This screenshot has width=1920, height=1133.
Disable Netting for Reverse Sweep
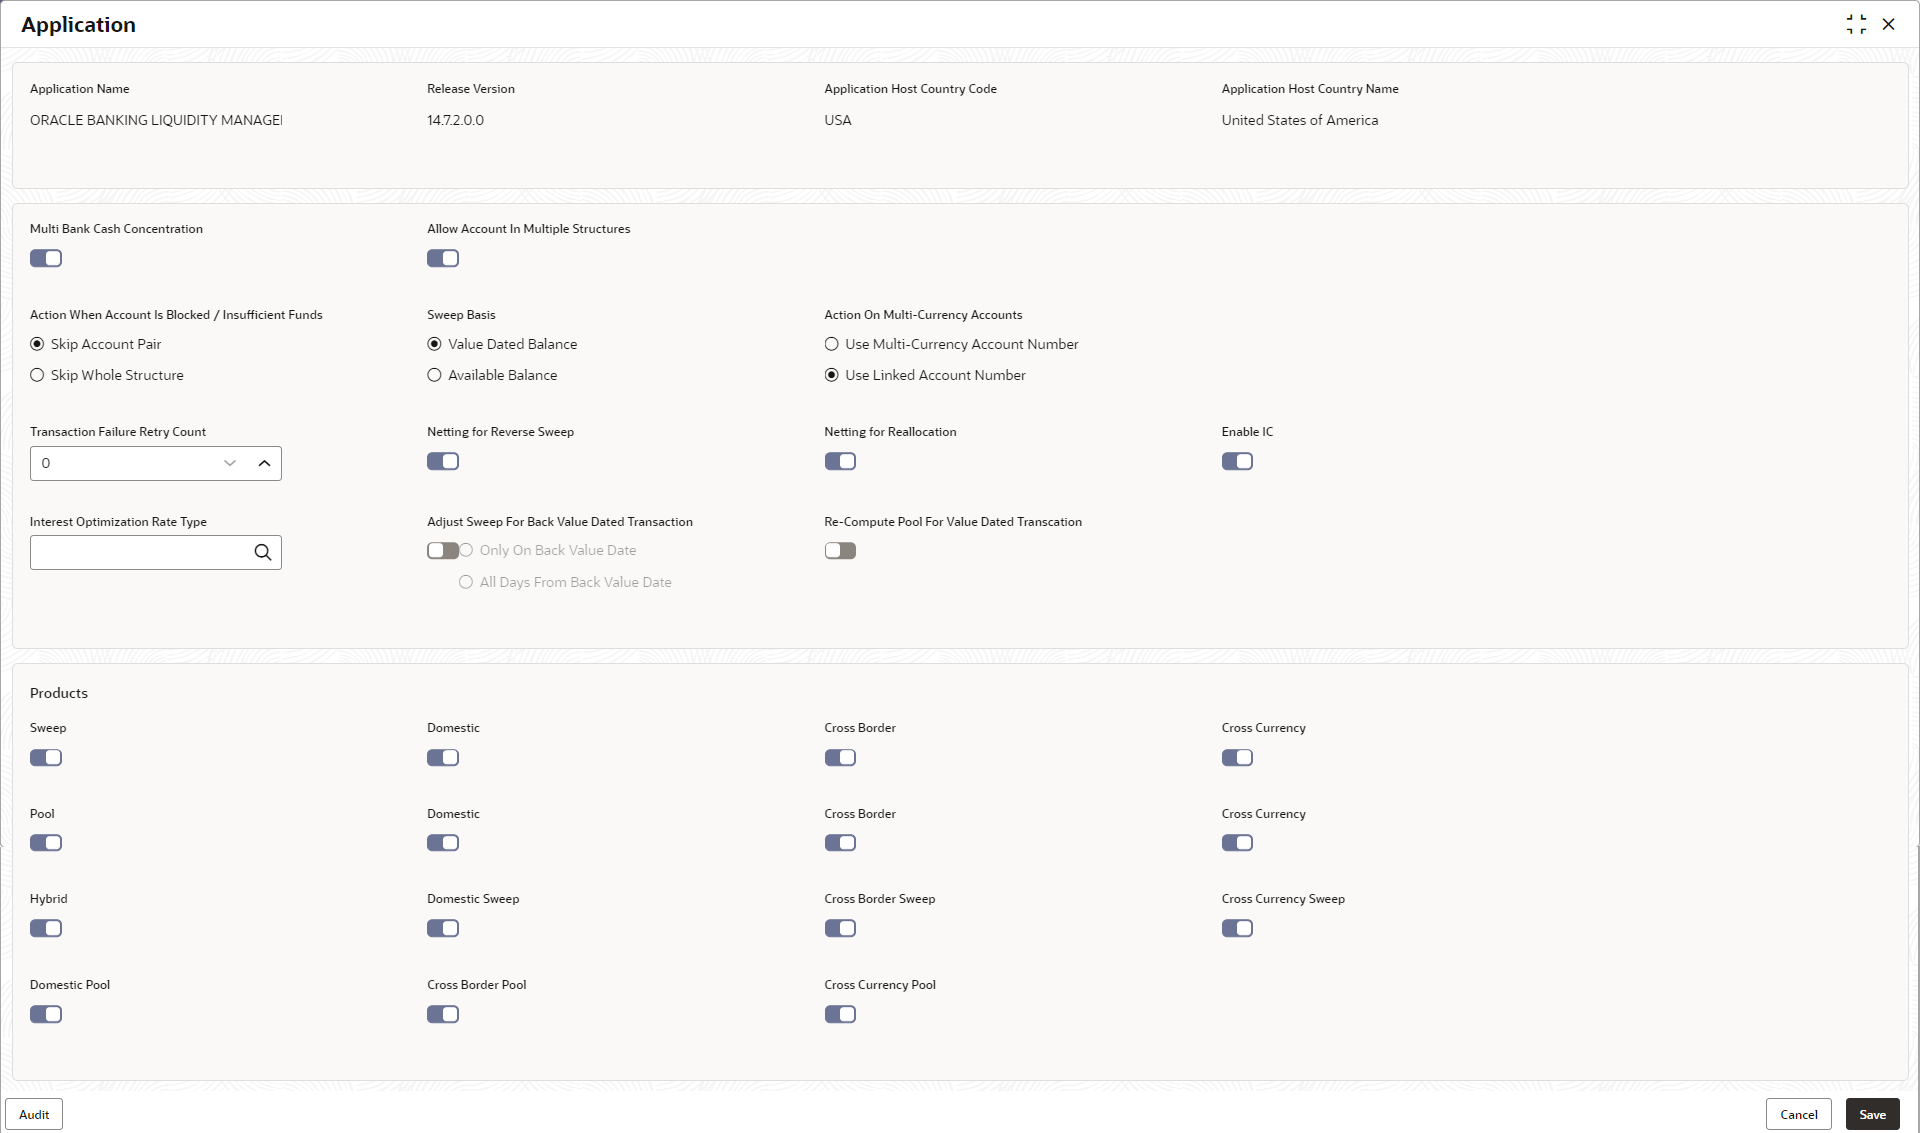443,461
